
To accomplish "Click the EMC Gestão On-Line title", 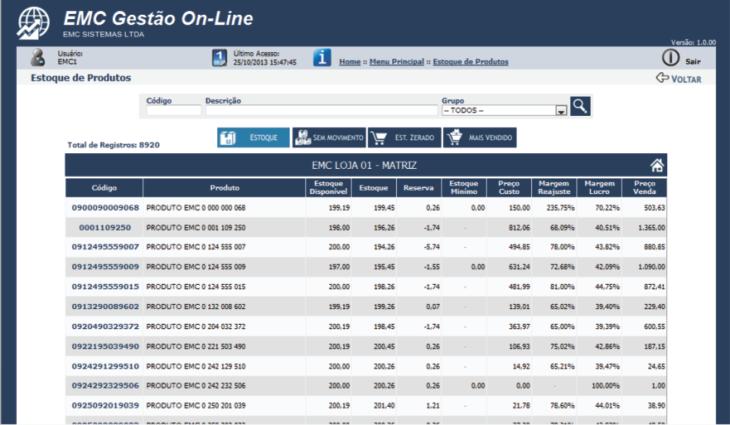I will (158, 19).
